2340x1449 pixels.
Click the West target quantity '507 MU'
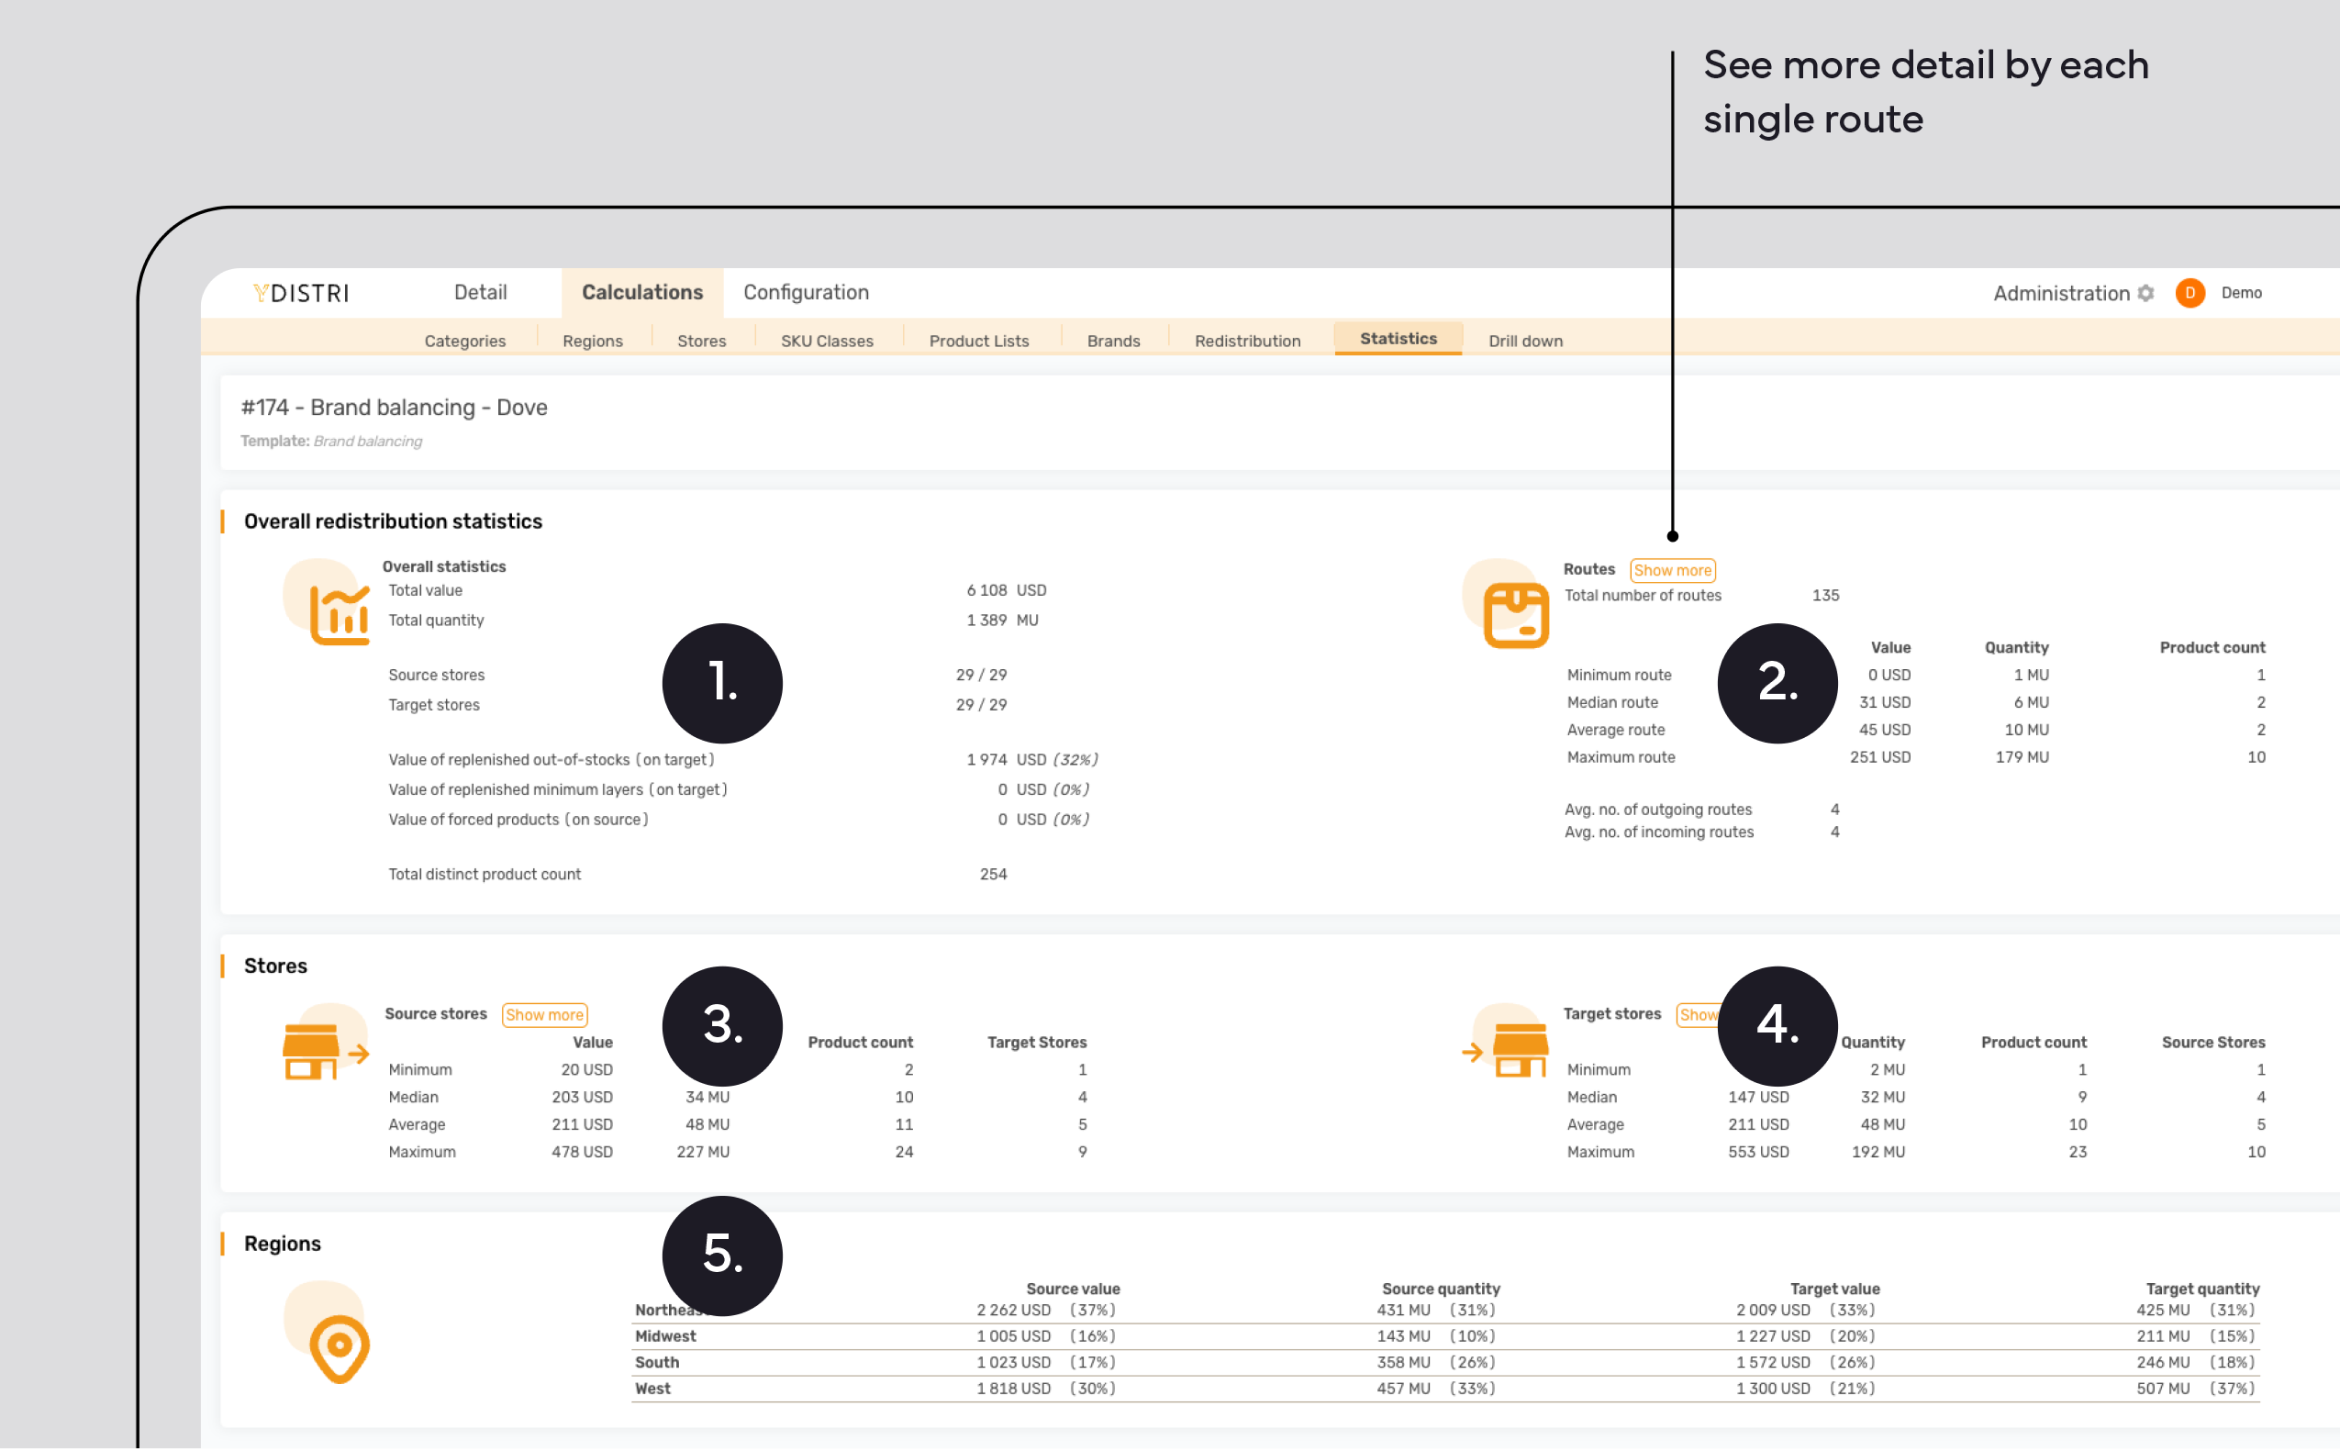point(2163,1388)
